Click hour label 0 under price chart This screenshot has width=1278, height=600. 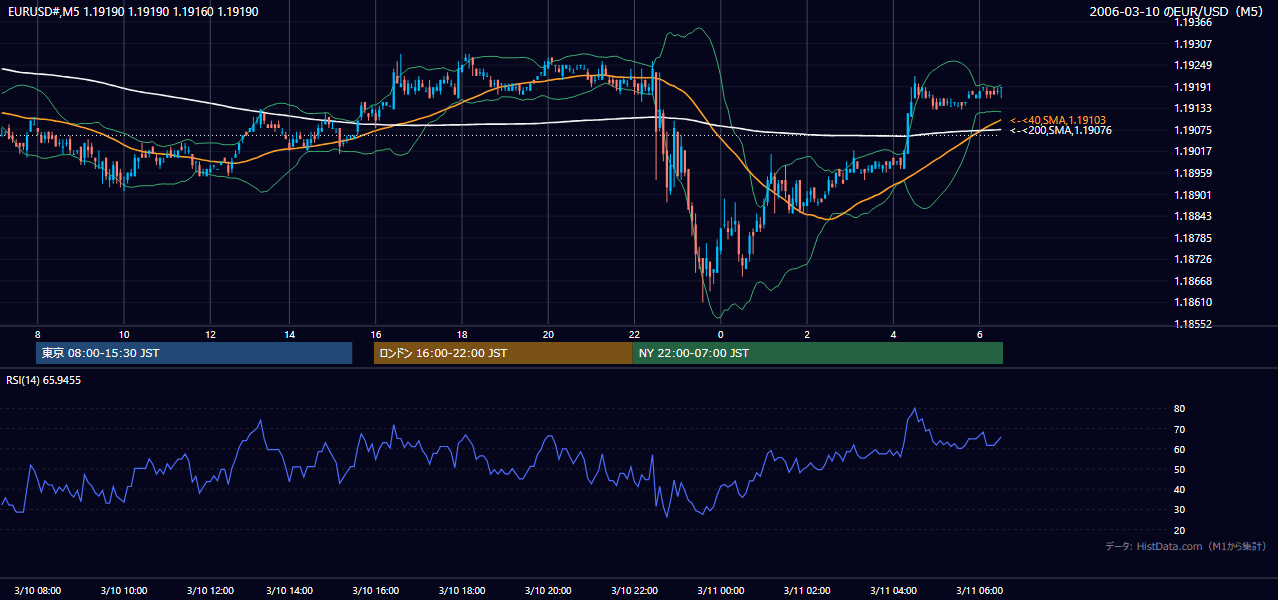[x=720, y=334]
